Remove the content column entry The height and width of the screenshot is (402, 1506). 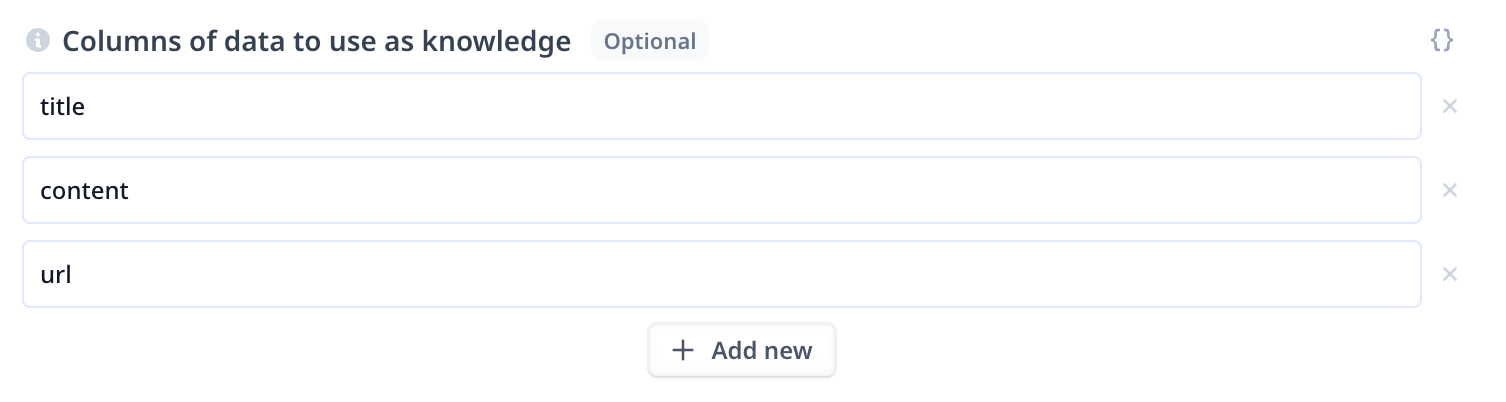tap(1449, 190)
